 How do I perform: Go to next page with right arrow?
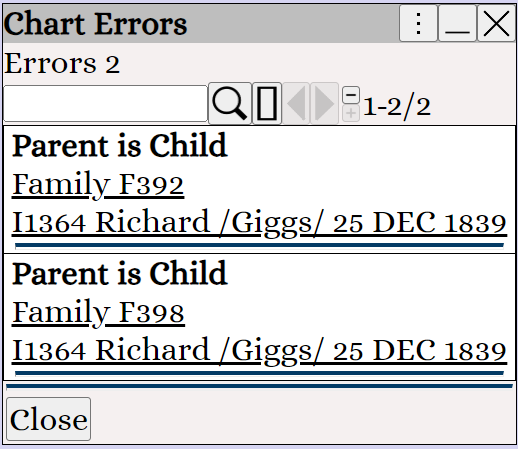coord(324,103)
